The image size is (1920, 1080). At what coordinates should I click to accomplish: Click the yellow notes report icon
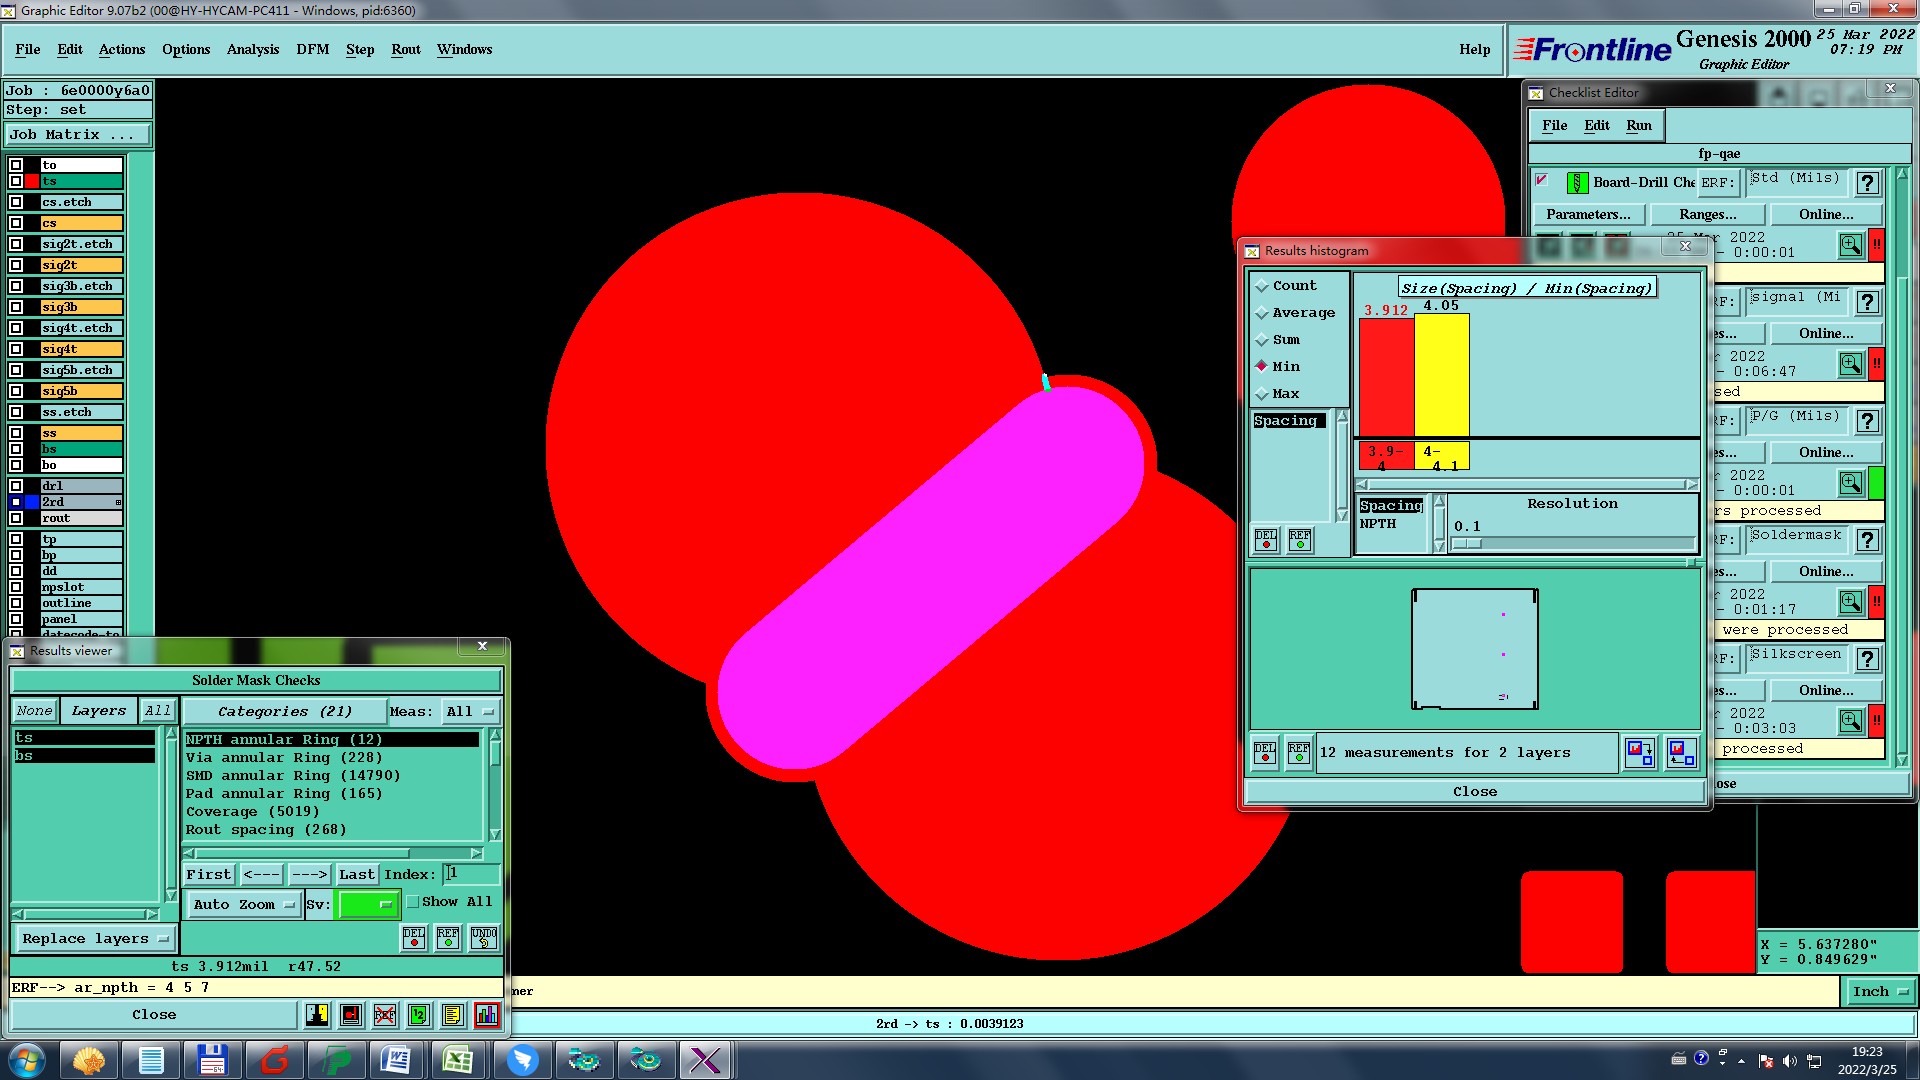pyautogui.click(x=452, y=1015)
